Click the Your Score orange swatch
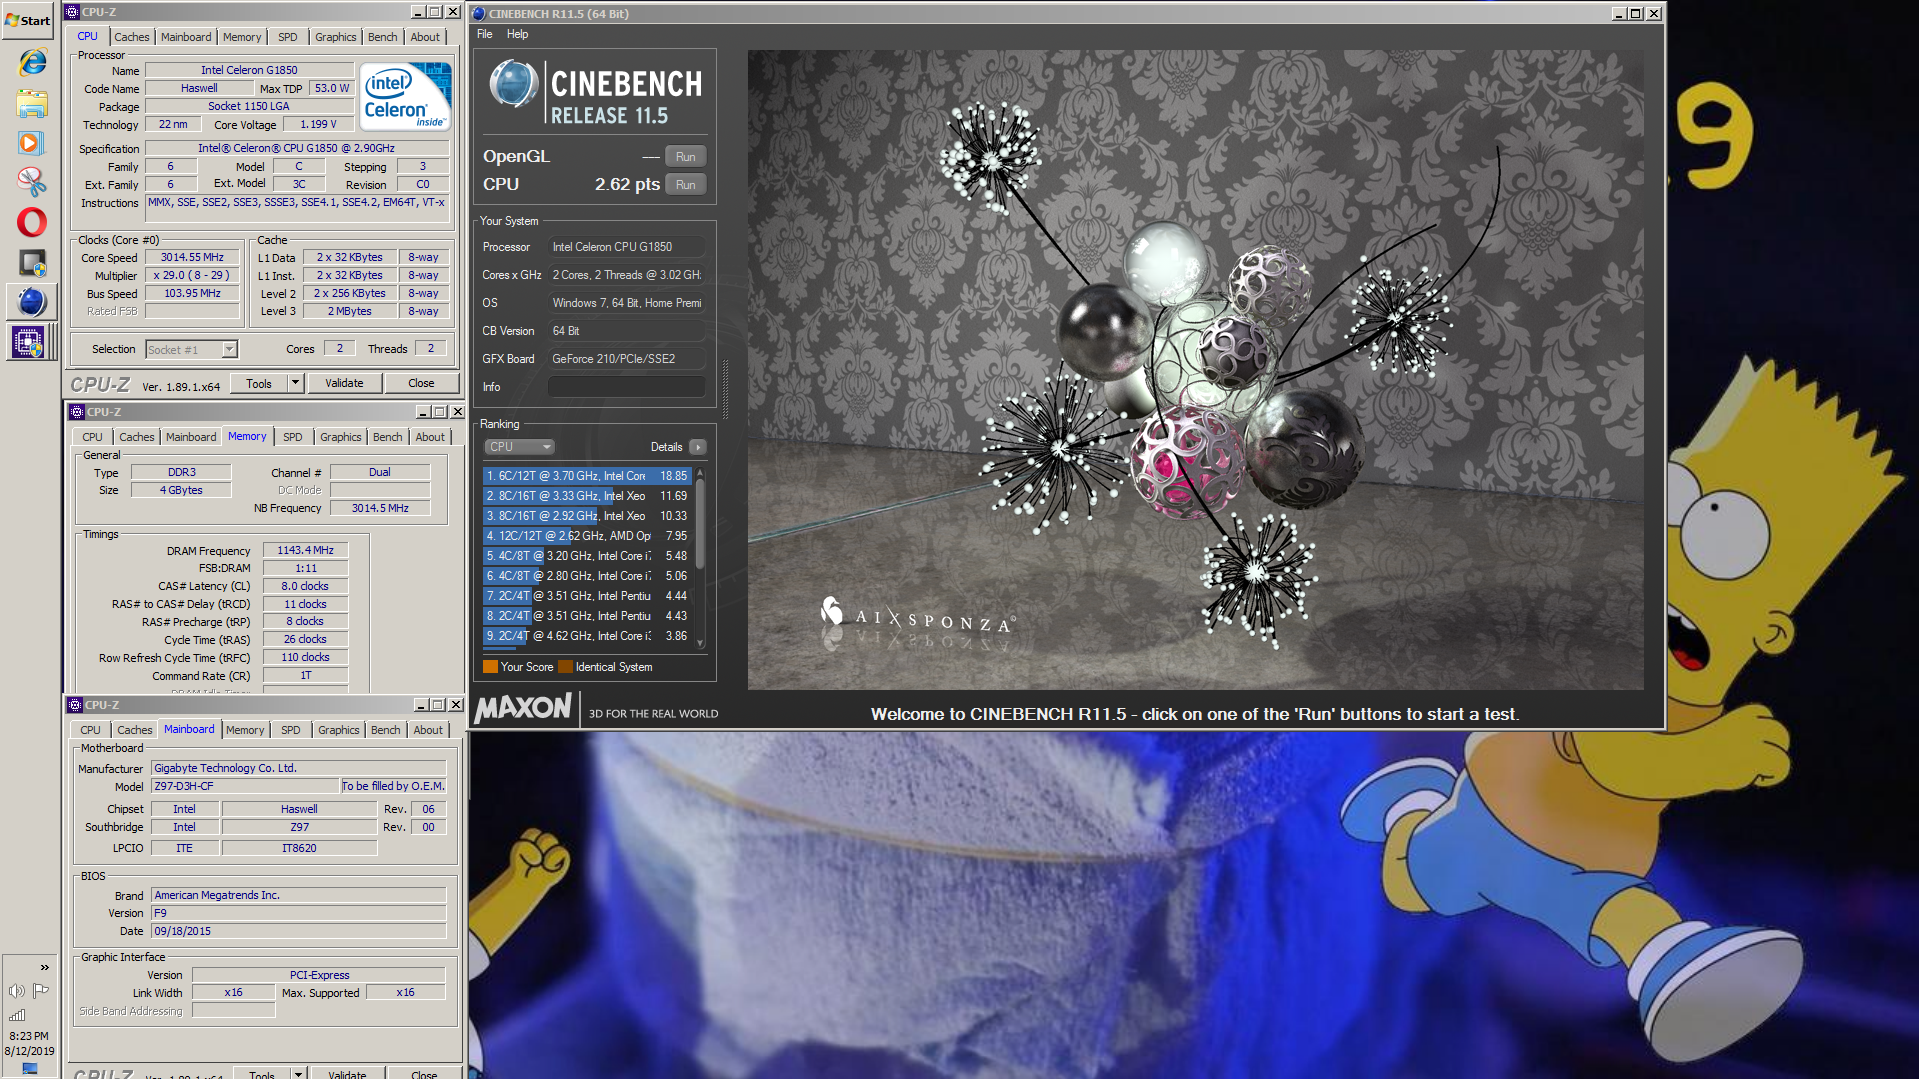Viewport: 1919px width, 1079px height. click(x=490, y=667)
